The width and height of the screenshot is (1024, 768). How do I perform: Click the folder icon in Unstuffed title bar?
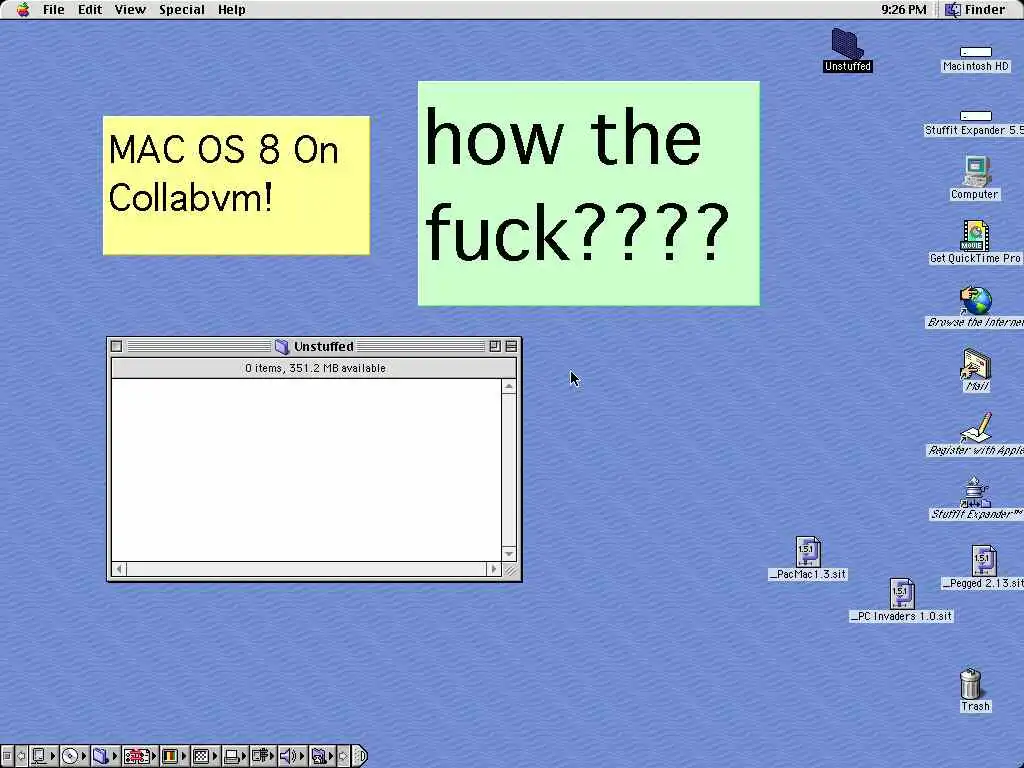(281, 347)
